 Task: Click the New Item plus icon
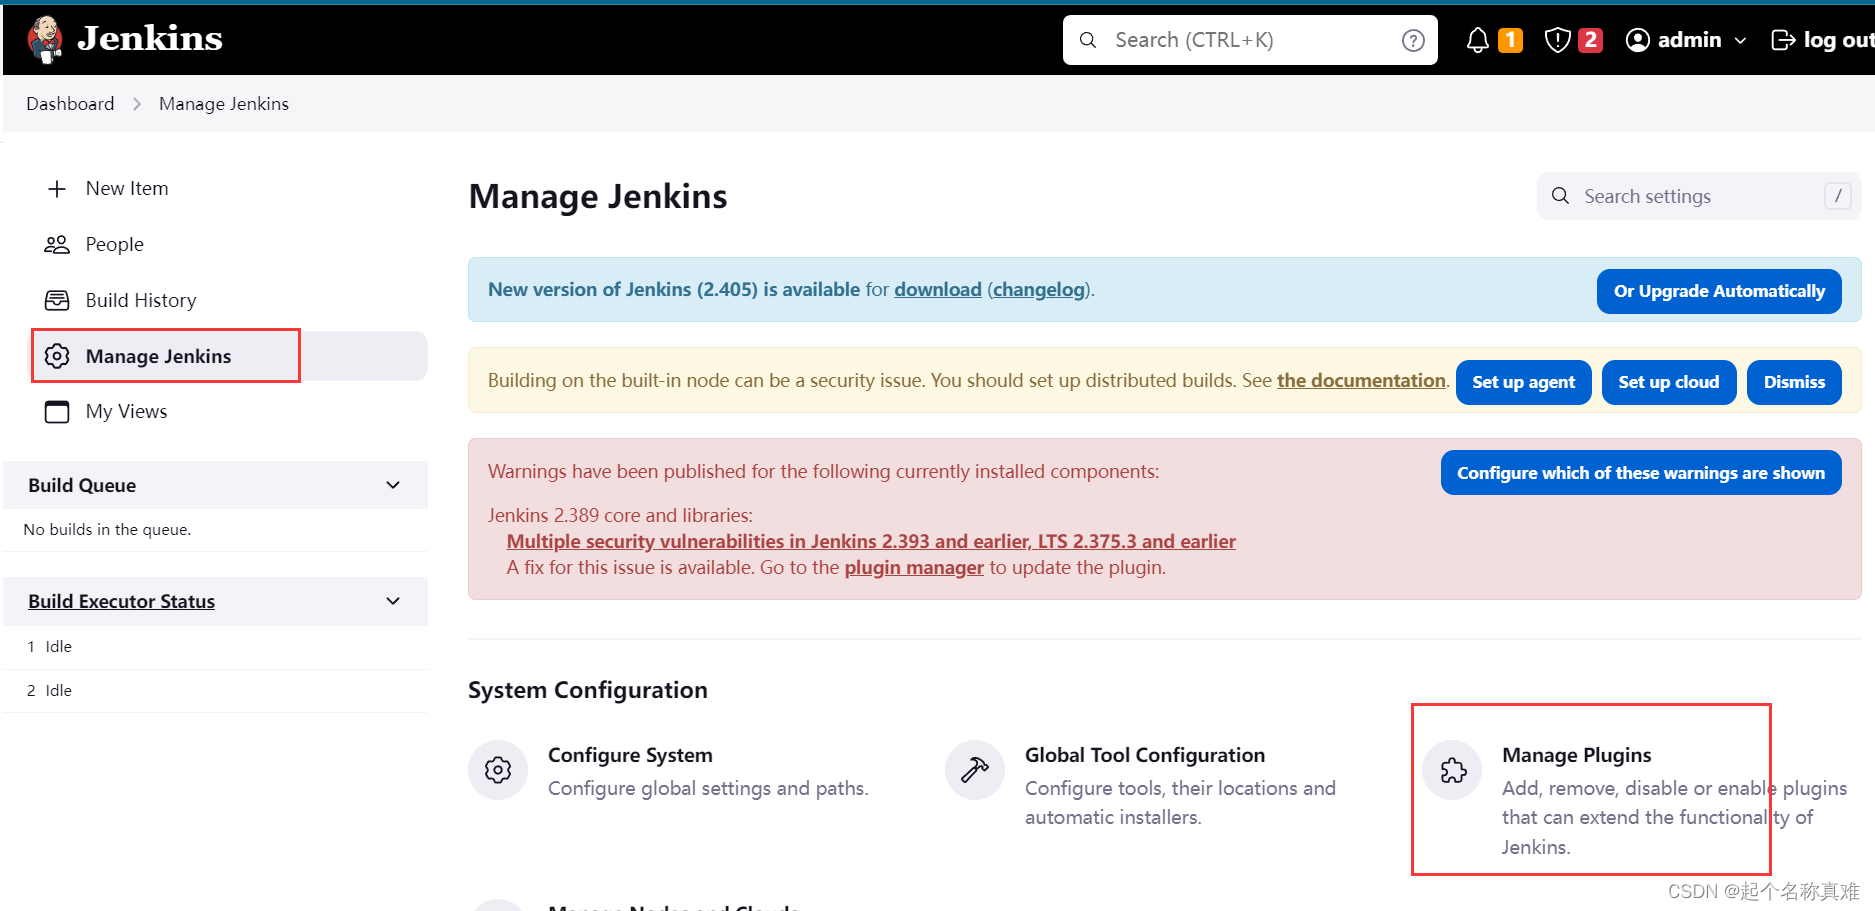point(57,189)
